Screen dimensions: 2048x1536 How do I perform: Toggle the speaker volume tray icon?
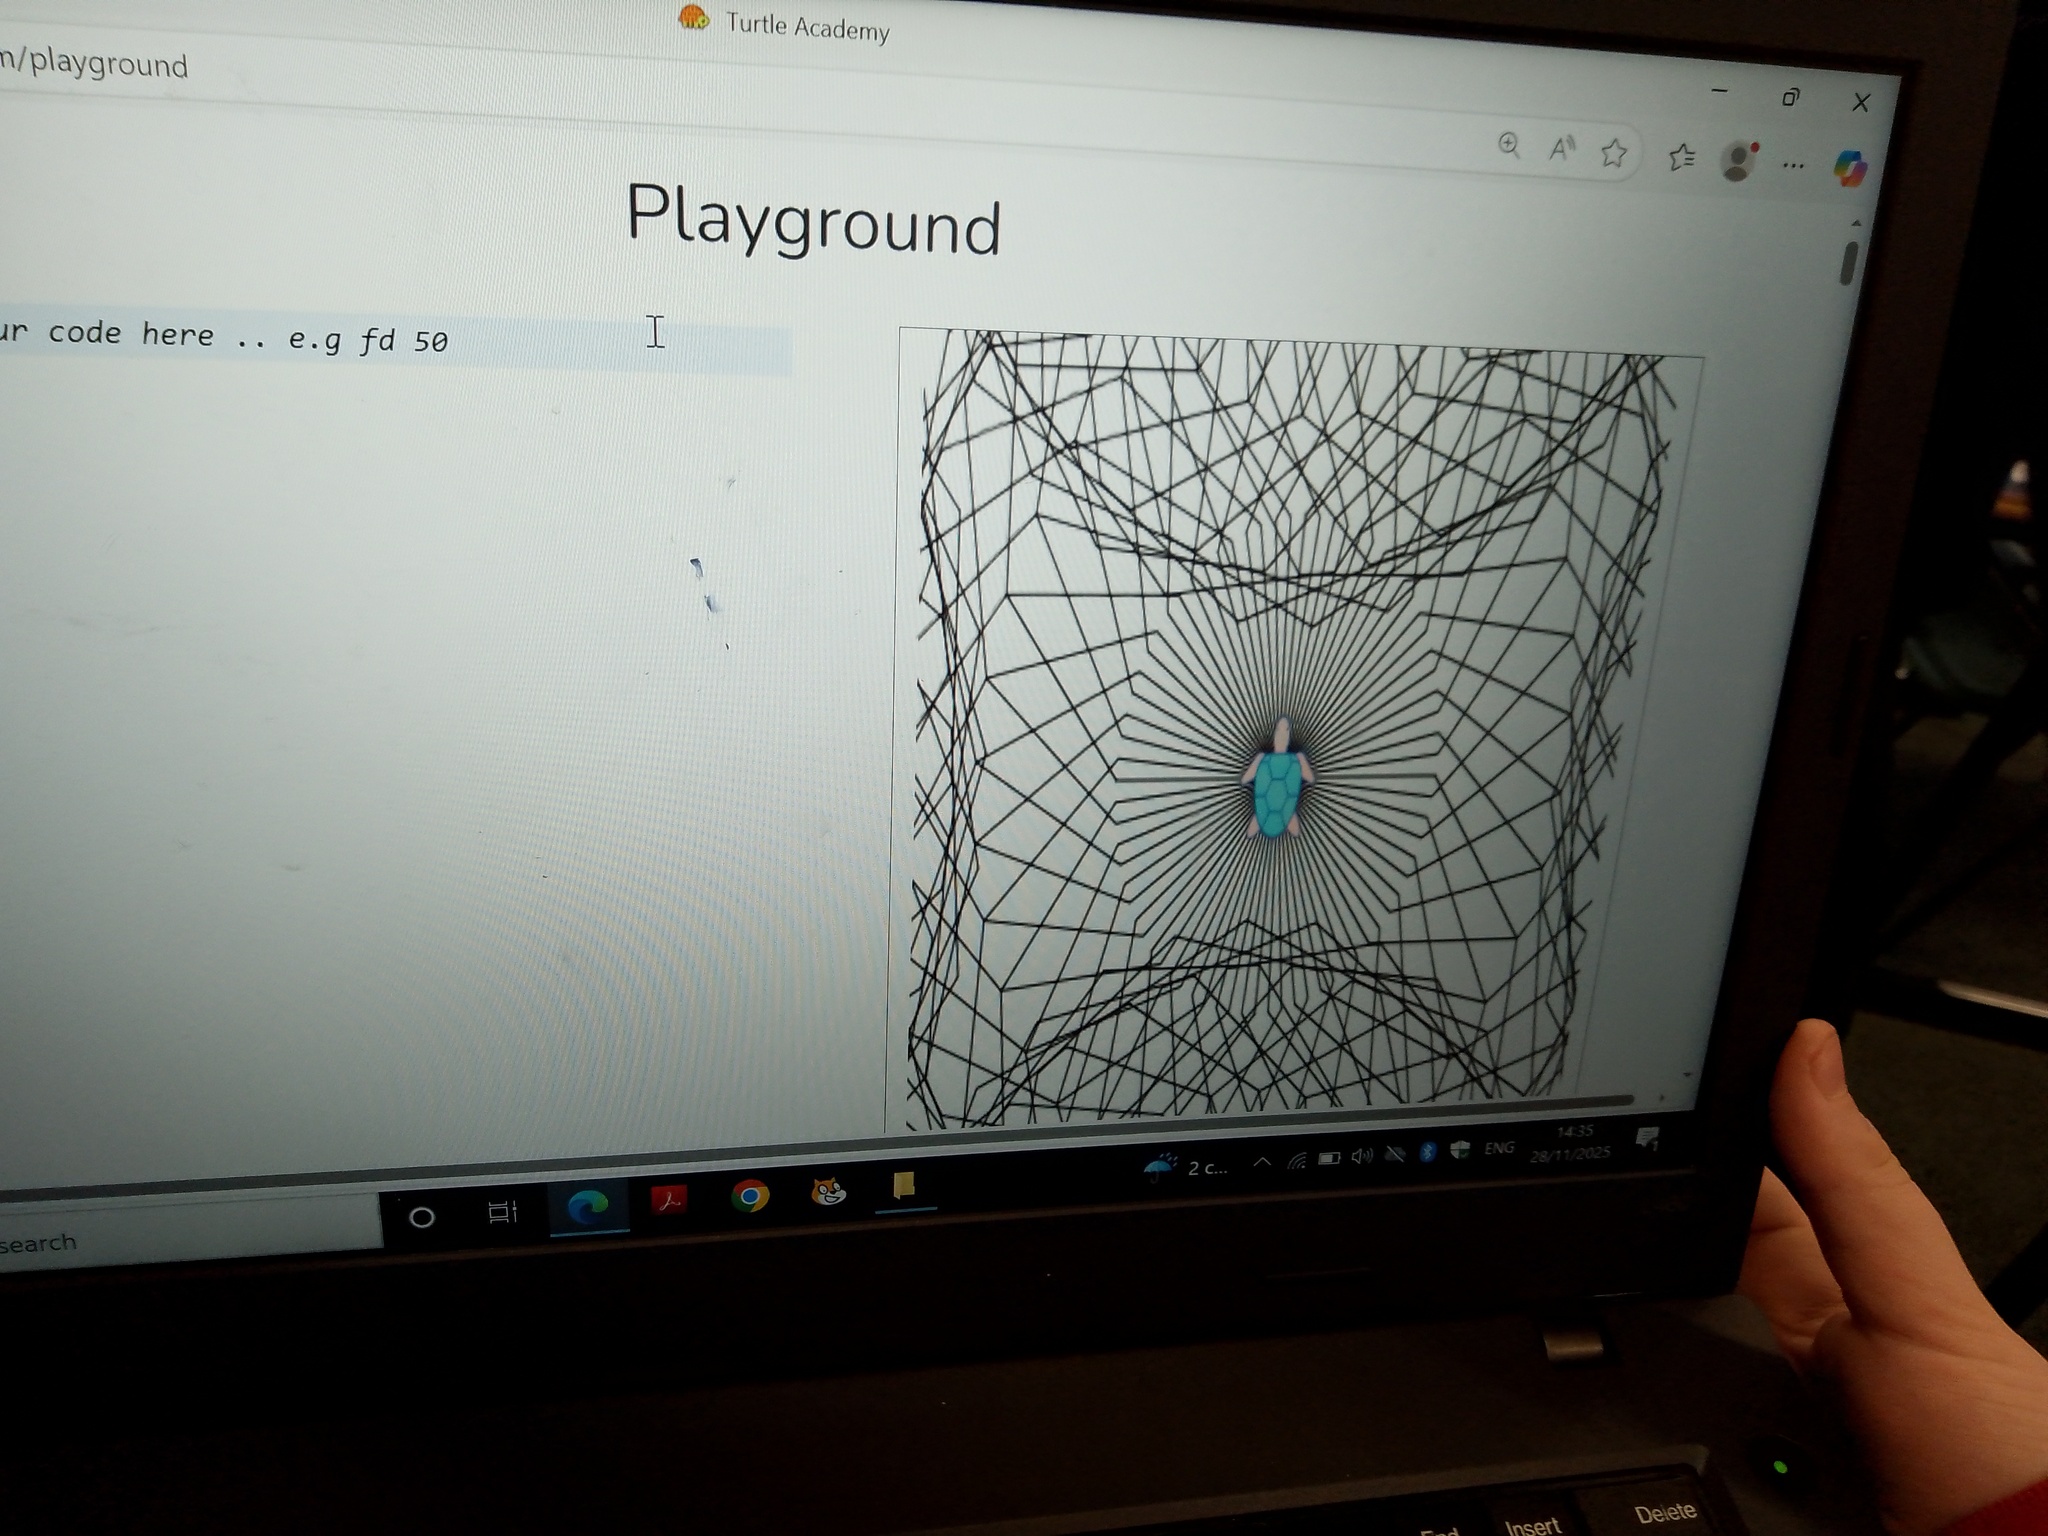click(1361, 1157)
